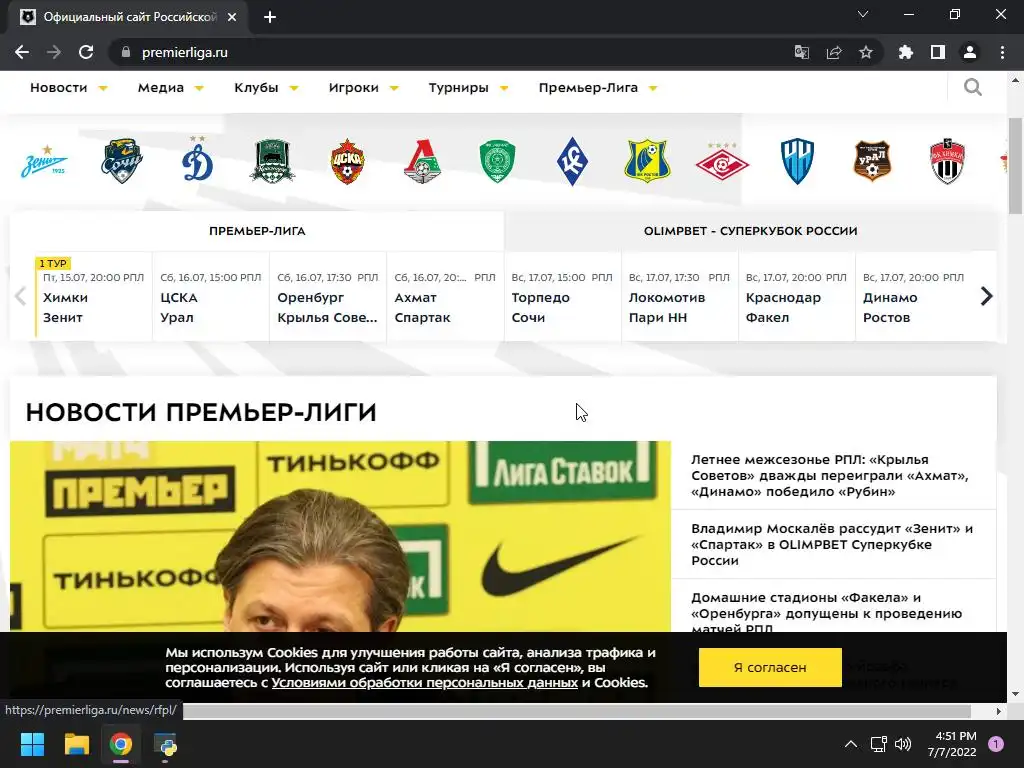The image size is (1024, 768).
Task: Open the Krasnodar club logo
Action: click(x=272, y=161)
